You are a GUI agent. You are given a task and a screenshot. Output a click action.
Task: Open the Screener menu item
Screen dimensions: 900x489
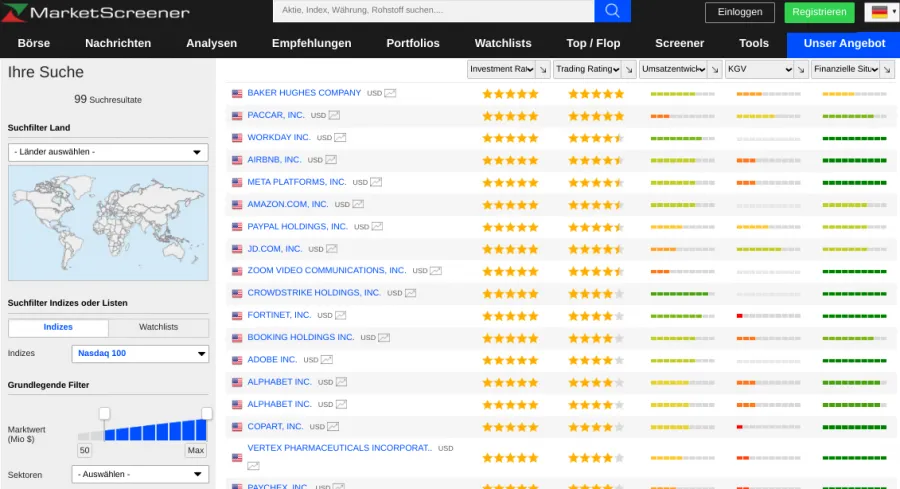[x=679, y=43]
